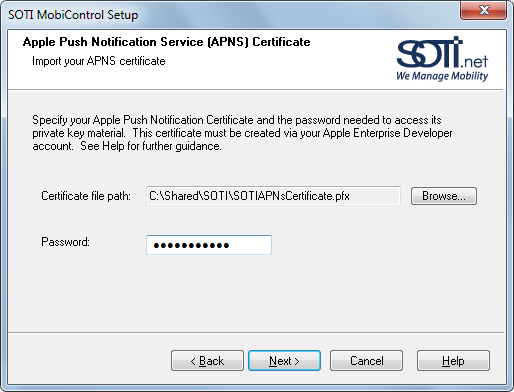Browse for the APNS certificate file
The width and height of the screenshot is (514, 392).
point(444,196)
